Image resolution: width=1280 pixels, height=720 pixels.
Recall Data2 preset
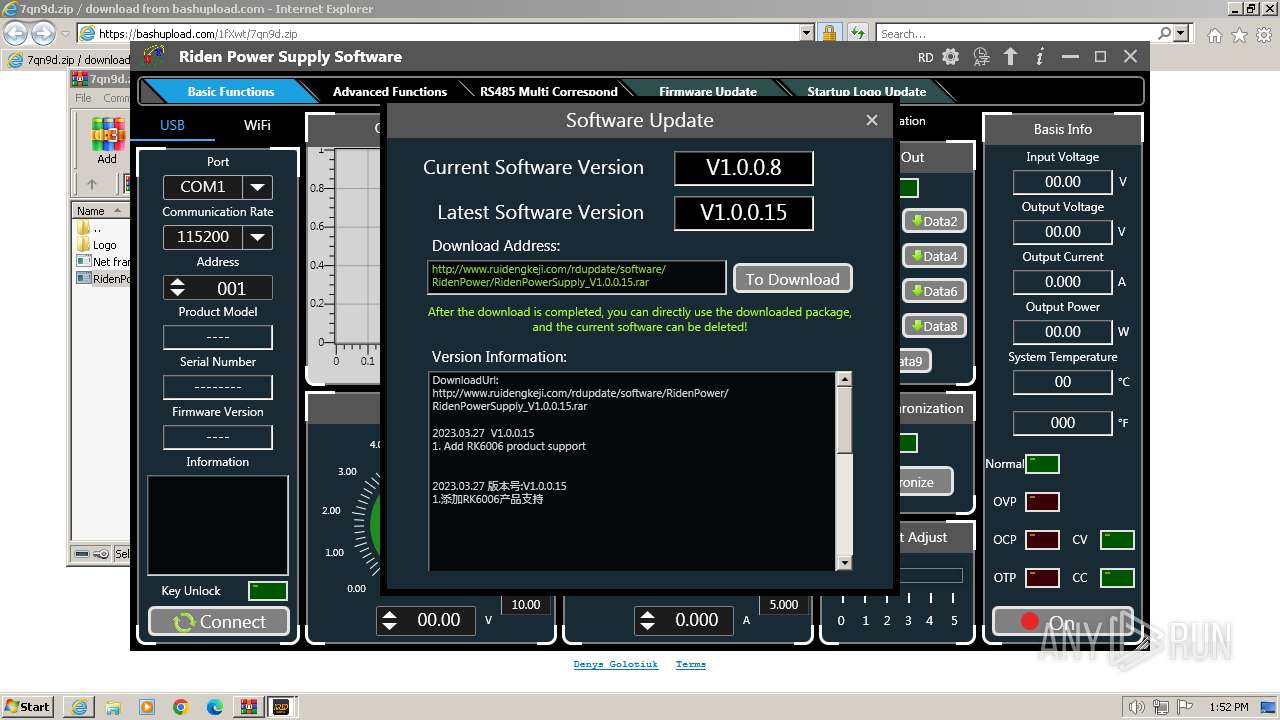(x=934, y=221)
